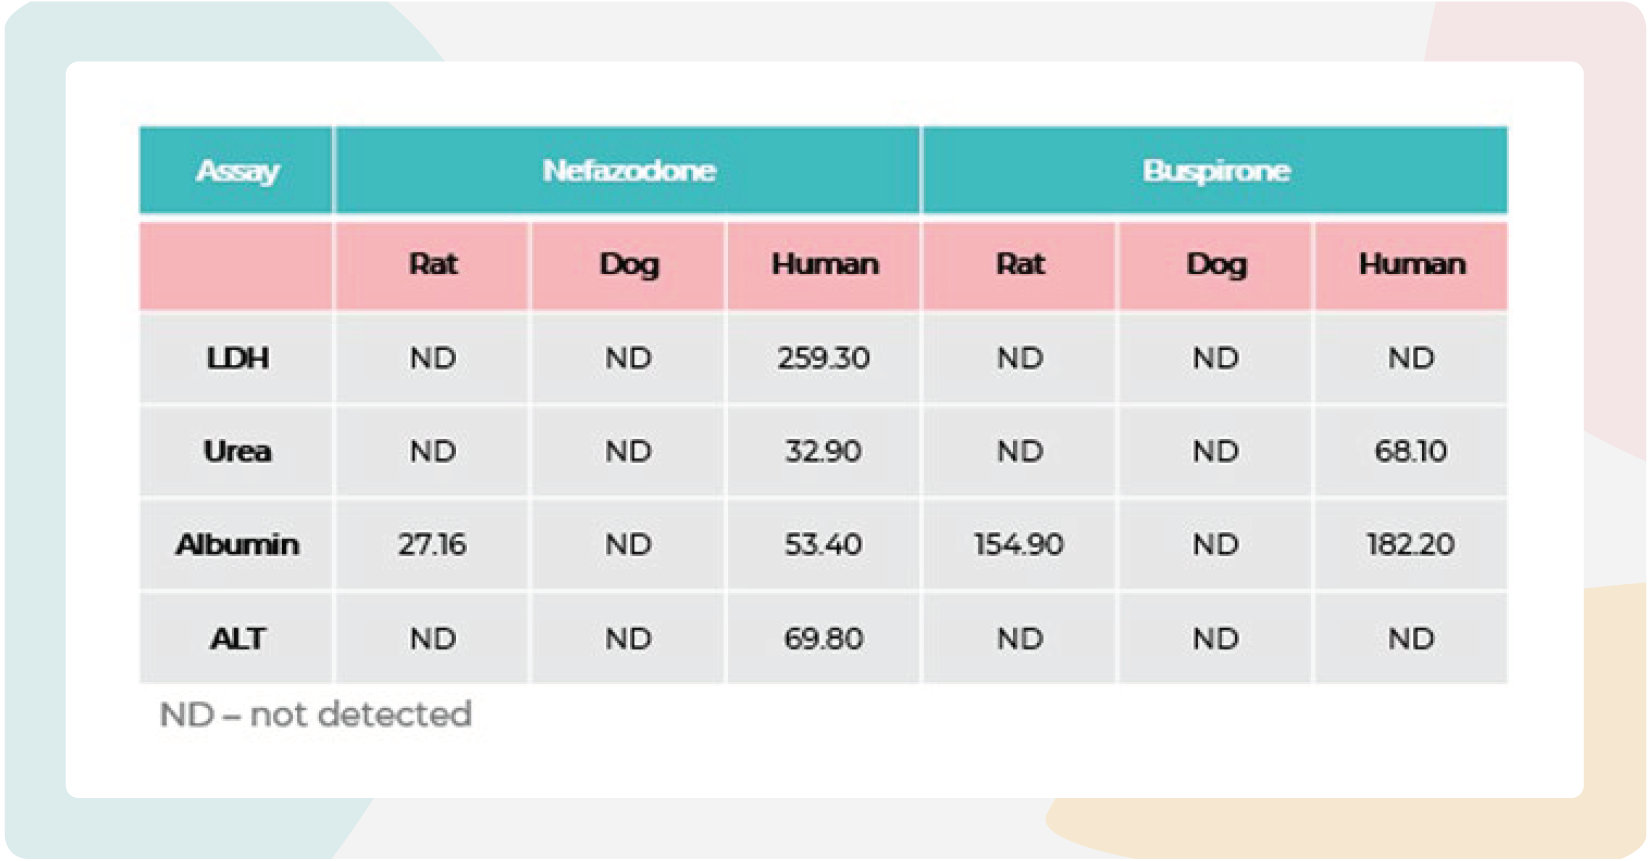
Task: Click the LDH row label
Action: tap(237, 358)
